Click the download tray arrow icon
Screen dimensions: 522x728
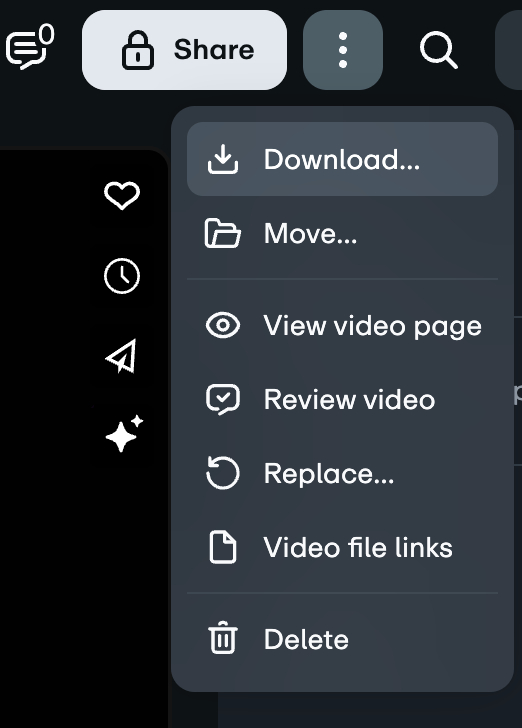[223, 159]
